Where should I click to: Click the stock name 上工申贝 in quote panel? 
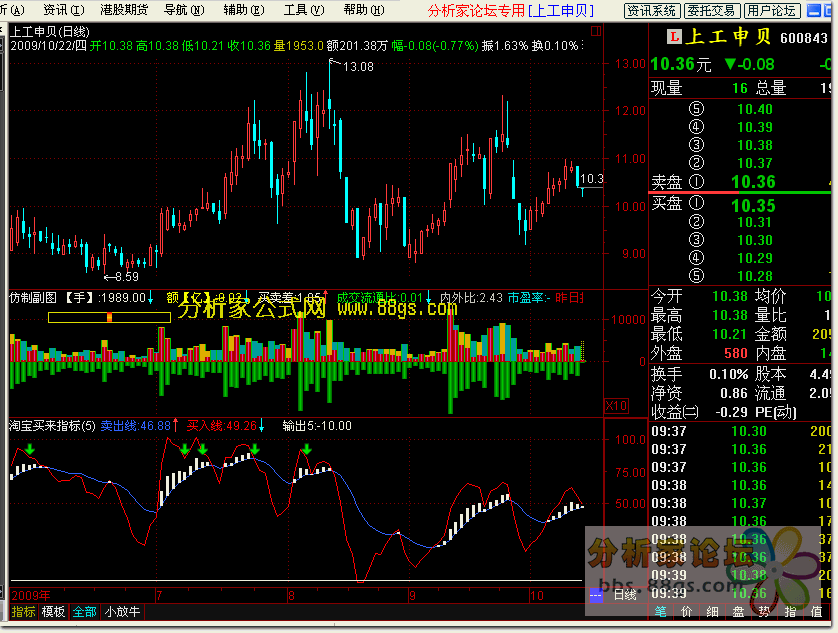728,37
